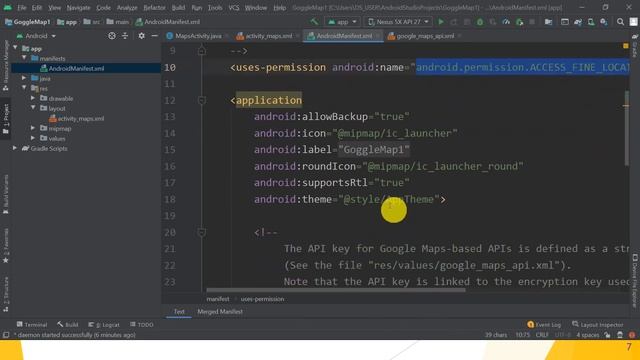Fold the application tag at line 12
This screenshot has width=640, height=360.
(x=202, y=100)
